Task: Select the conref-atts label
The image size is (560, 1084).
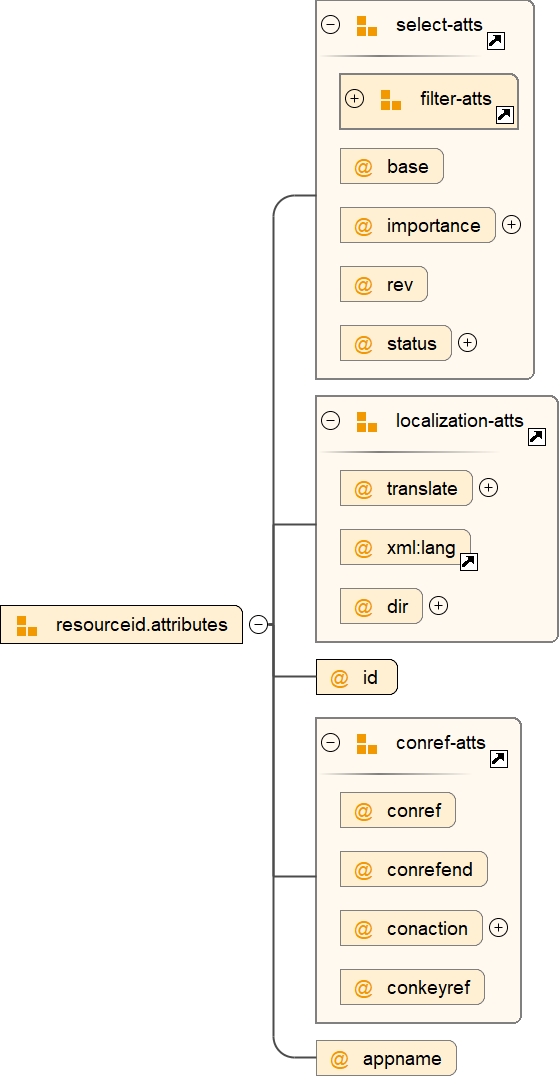Action: point(440,742)
